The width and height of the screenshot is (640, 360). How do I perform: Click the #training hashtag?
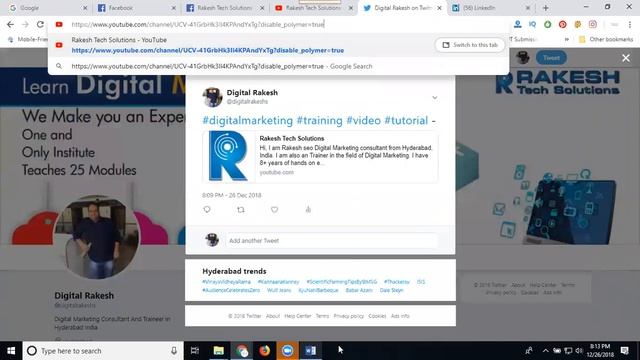coord(320,120)
